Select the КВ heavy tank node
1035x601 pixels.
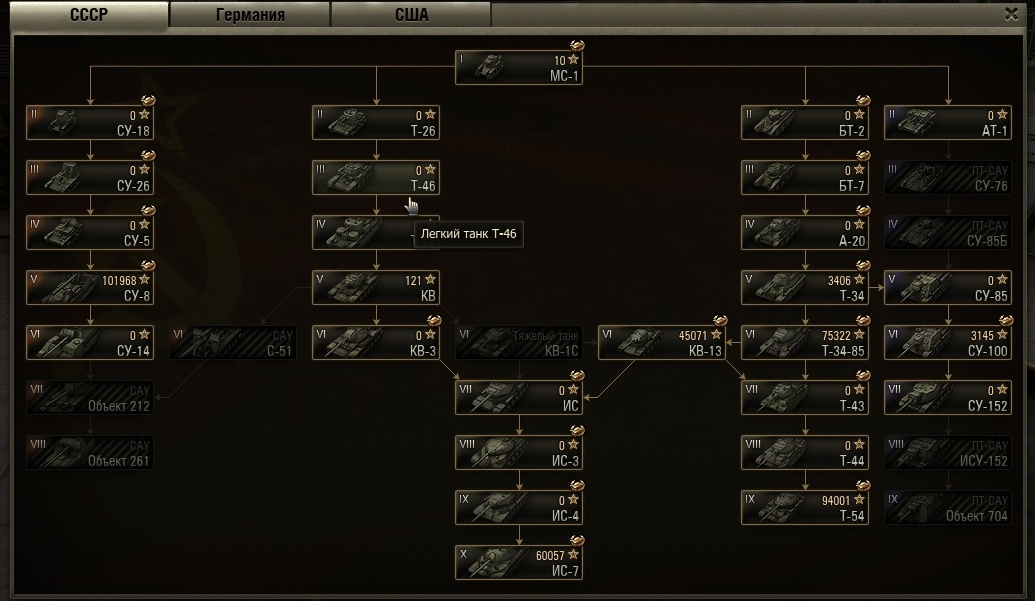coord(376,288)
